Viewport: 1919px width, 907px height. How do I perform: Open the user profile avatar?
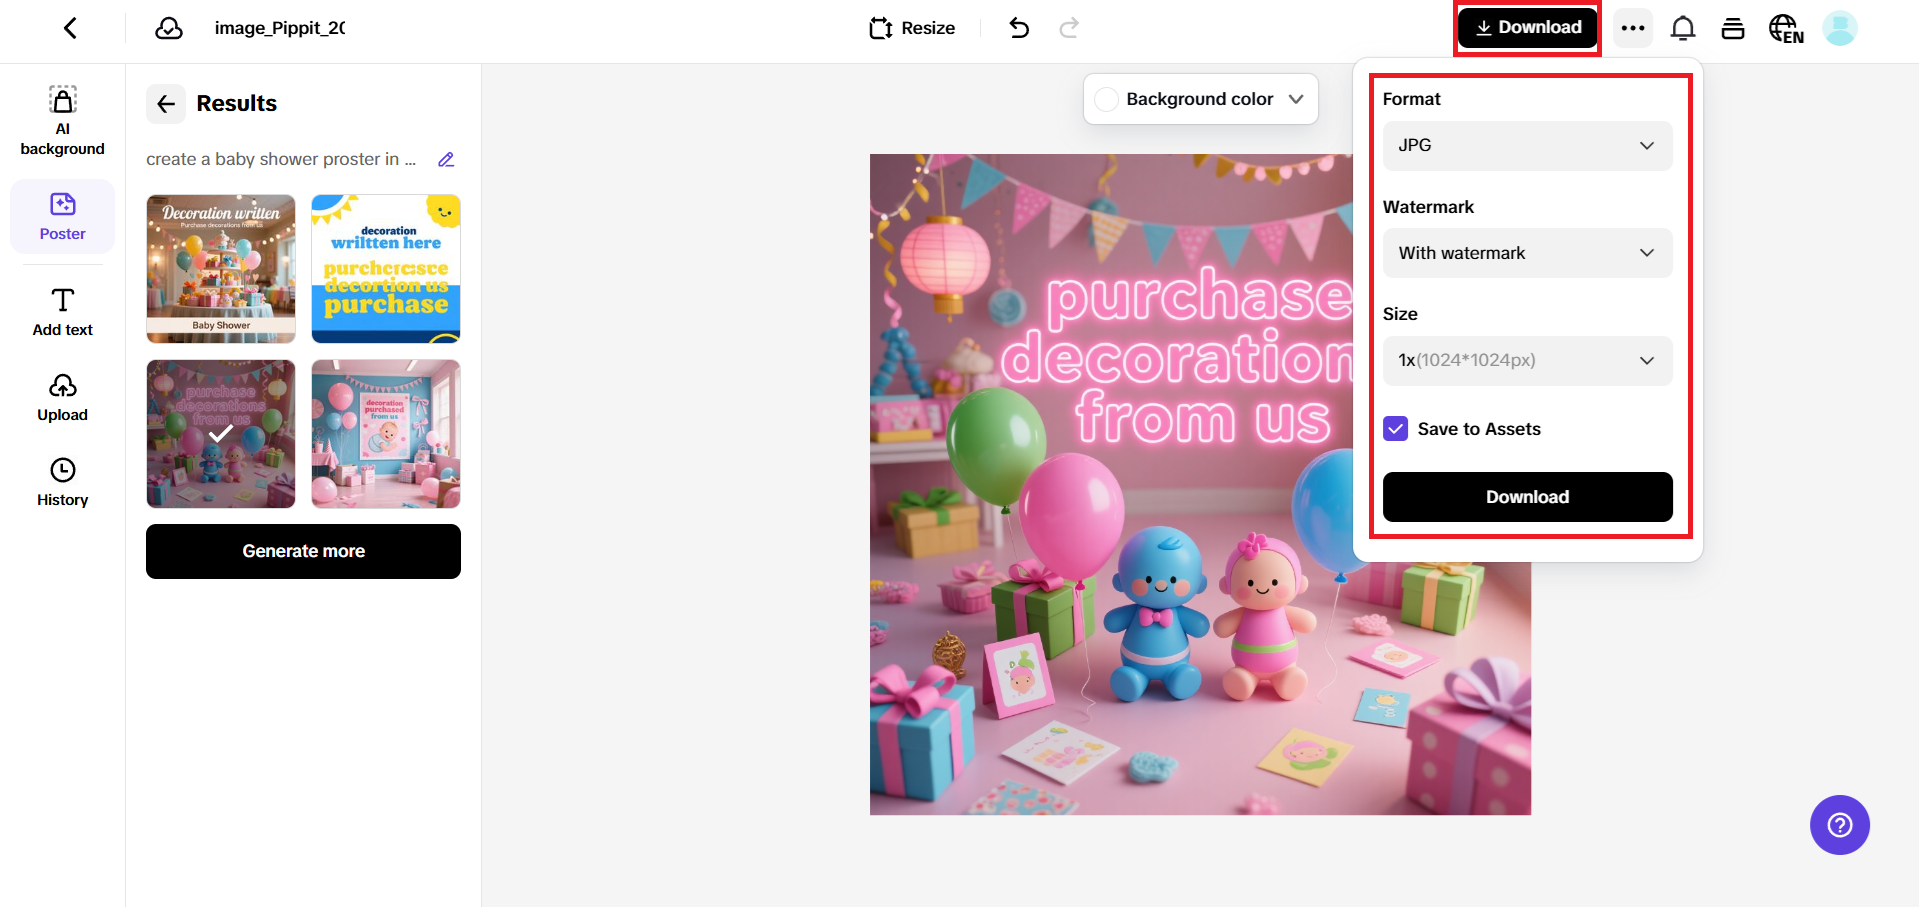pos(1840,28)
